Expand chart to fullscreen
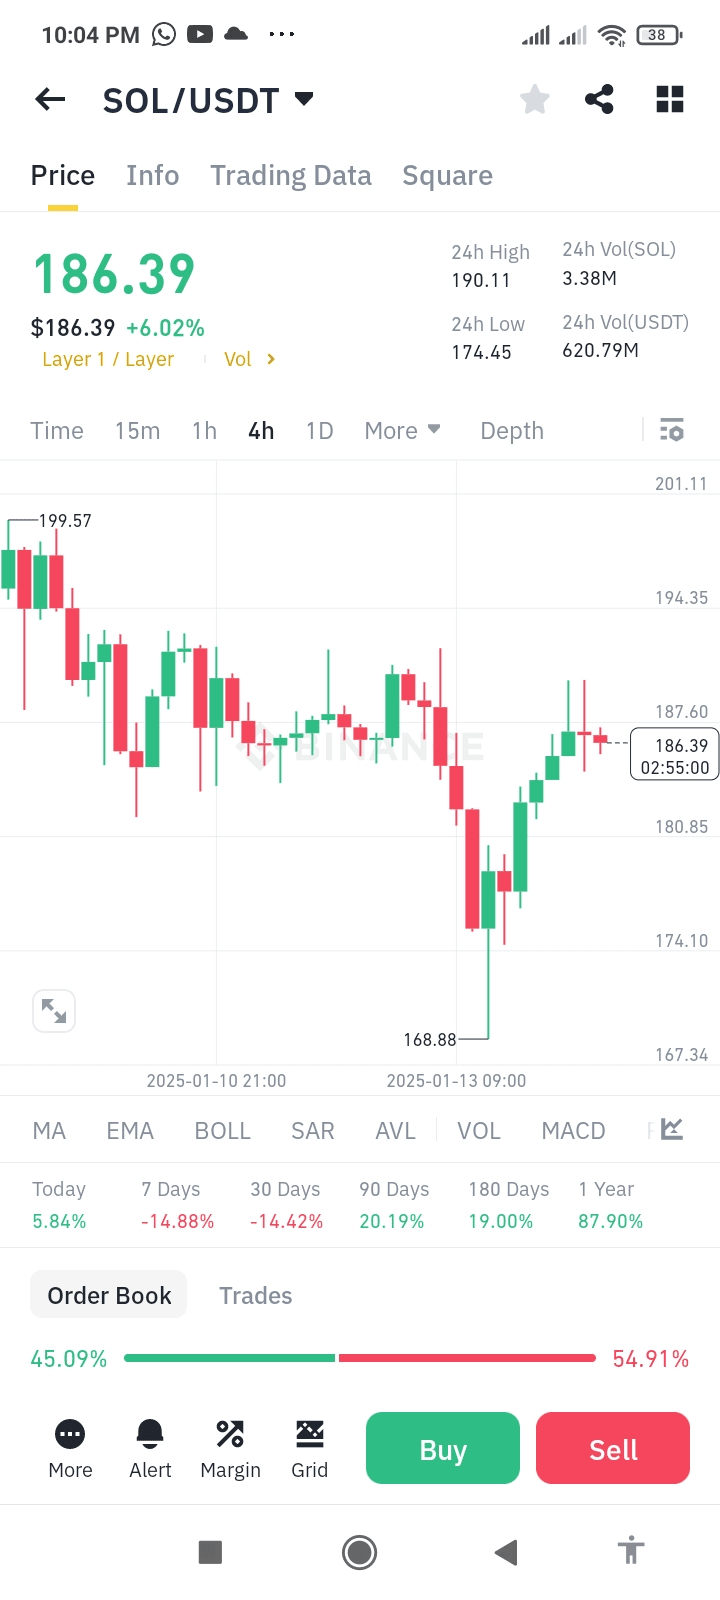This screenshot has width=720, height=1600. [x=54, y=1011]
